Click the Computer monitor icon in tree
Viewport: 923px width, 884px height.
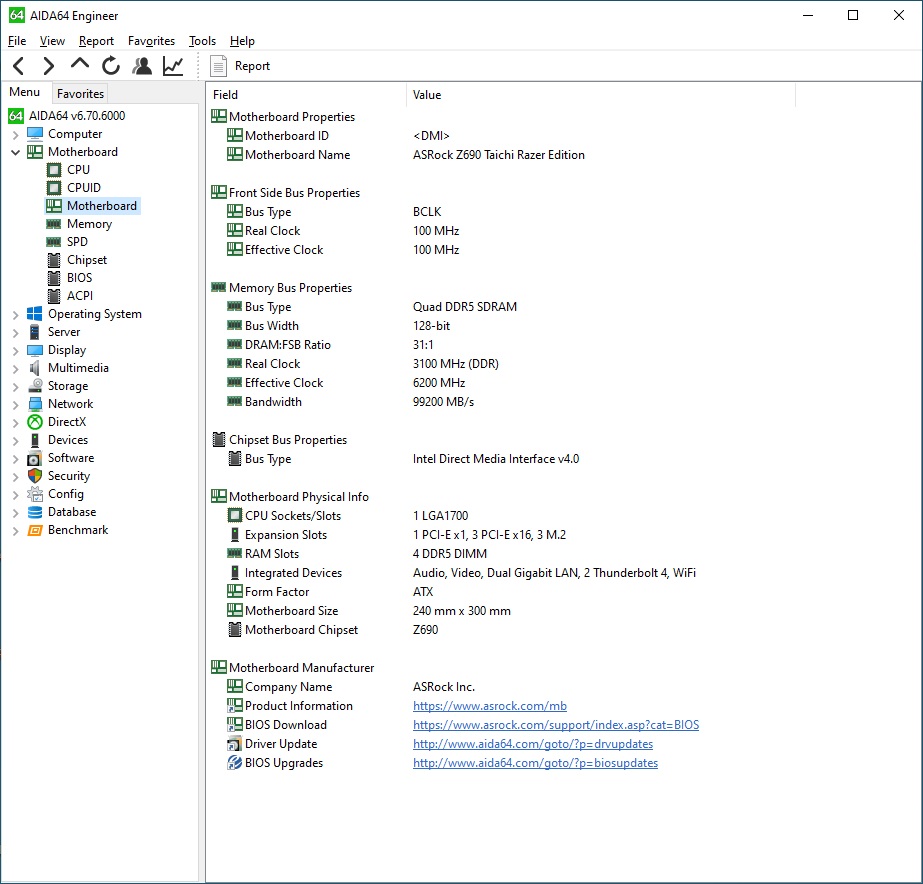click(x=35, y=134)
